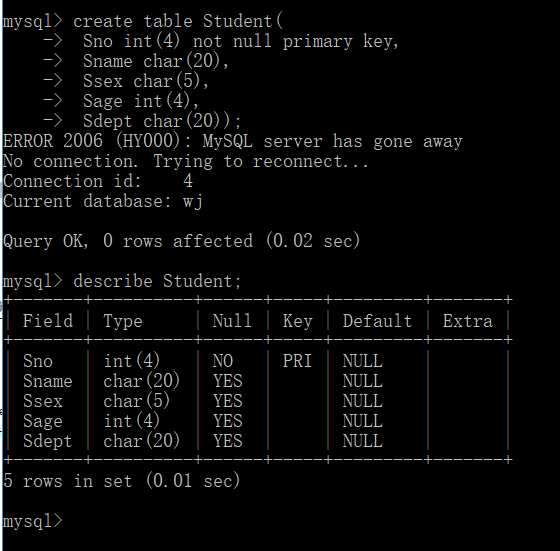Viewport: 560px width, 551px height.
Task: Click the 'describe Student;' command text
Action: point(157,281)
